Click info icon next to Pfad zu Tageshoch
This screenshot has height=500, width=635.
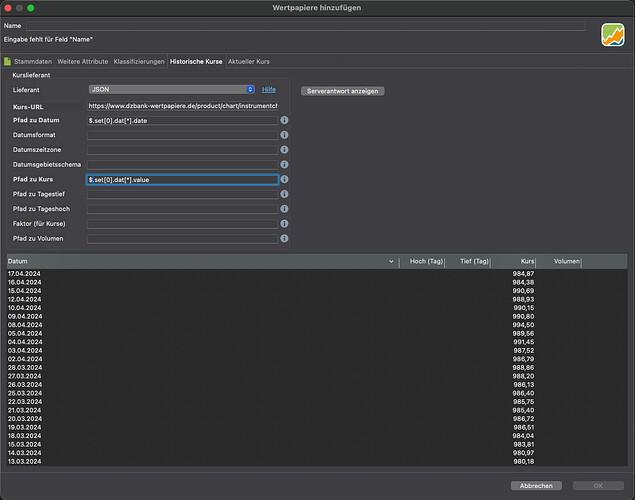click(x=284, y=209)
